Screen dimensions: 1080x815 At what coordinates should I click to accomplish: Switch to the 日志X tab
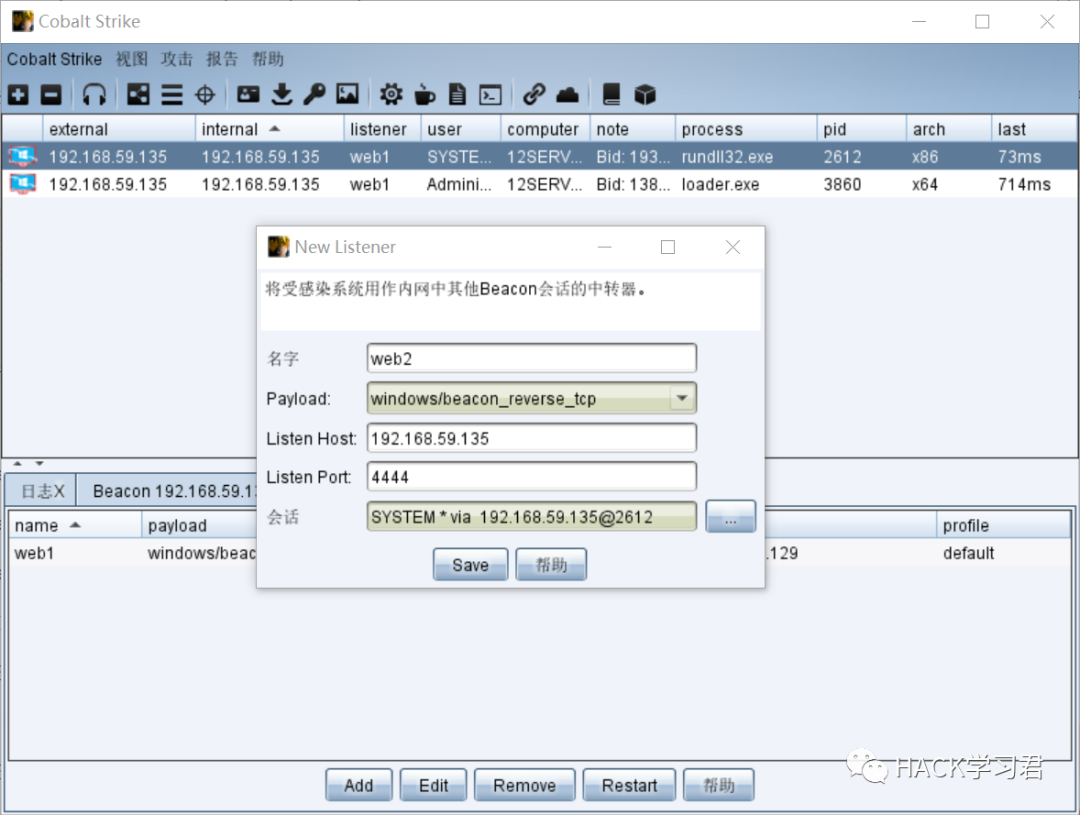[41, 491]
